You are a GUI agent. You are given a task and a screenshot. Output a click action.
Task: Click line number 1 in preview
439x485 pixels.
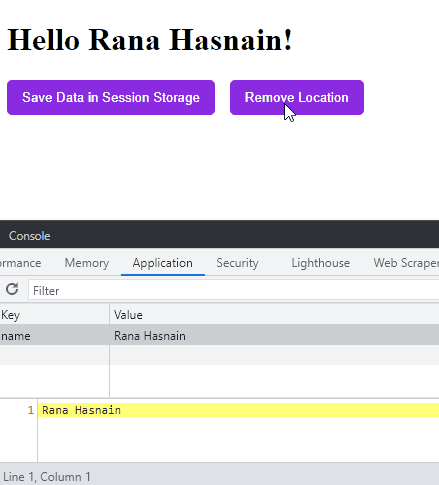pos(31,410)
